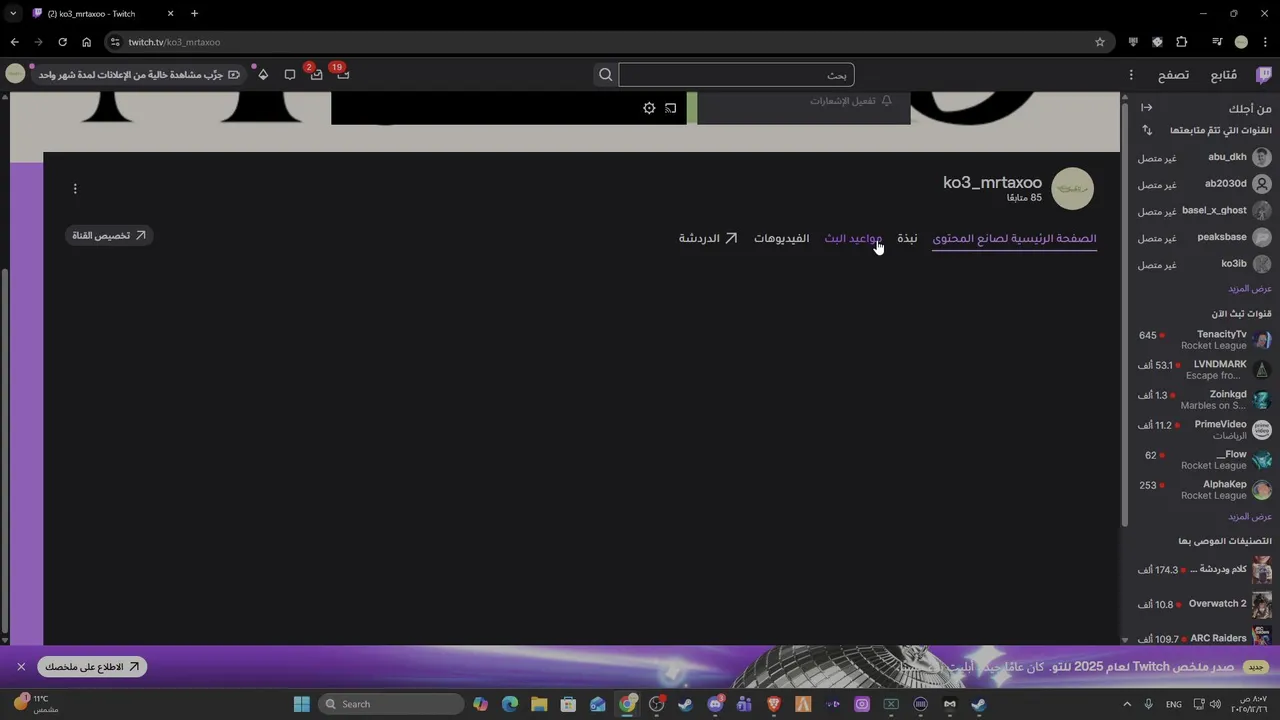Screen dimensions: 1280x720
Task: Open ko3ib channel in sidebar
Action: pyautogui.click(x=1204, y=264)
